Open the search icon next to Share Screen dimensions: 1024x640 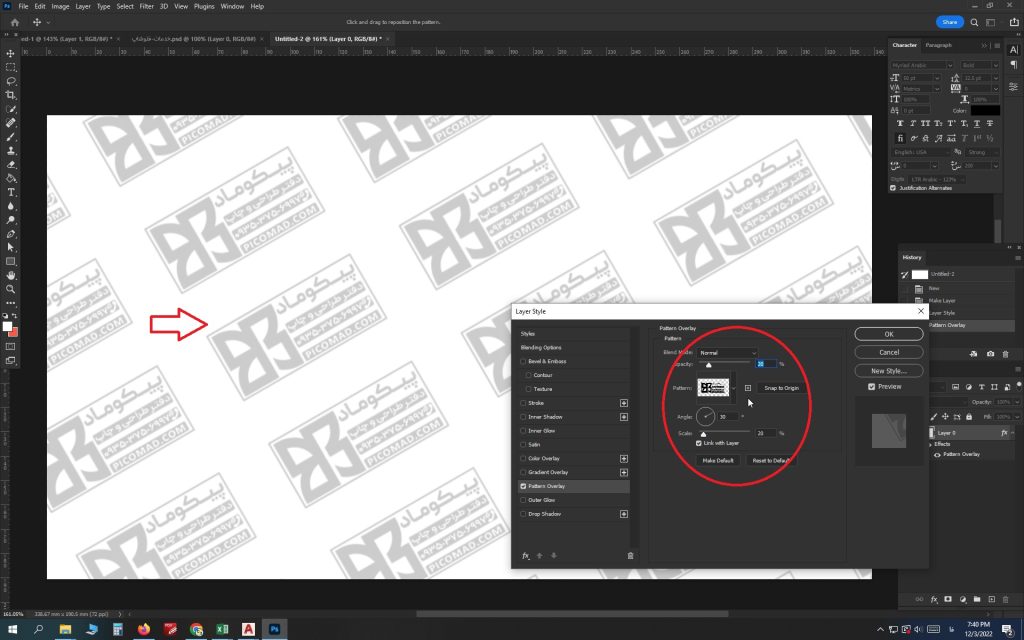974,22
